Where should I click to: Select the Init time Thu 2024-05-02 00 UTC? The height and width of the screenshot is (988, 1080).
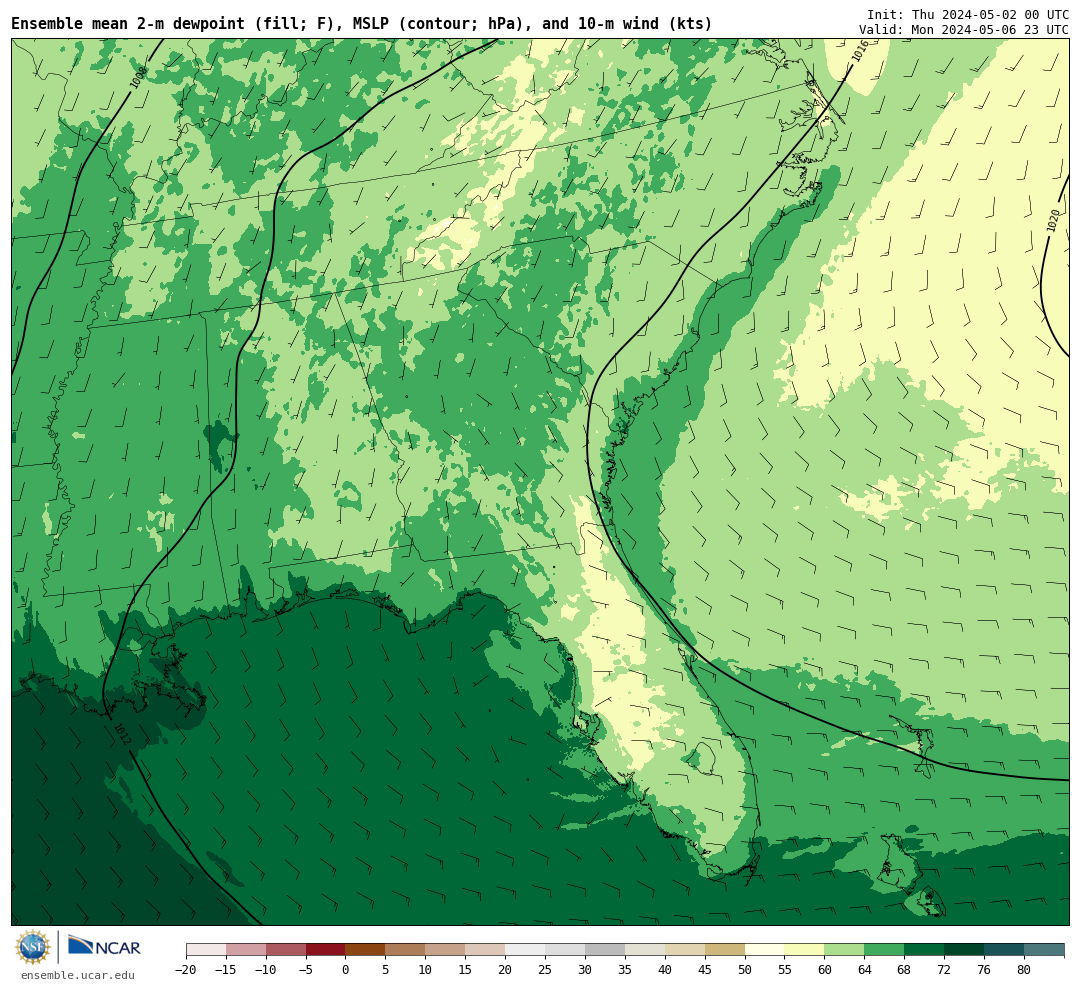(x=968, y=15)
